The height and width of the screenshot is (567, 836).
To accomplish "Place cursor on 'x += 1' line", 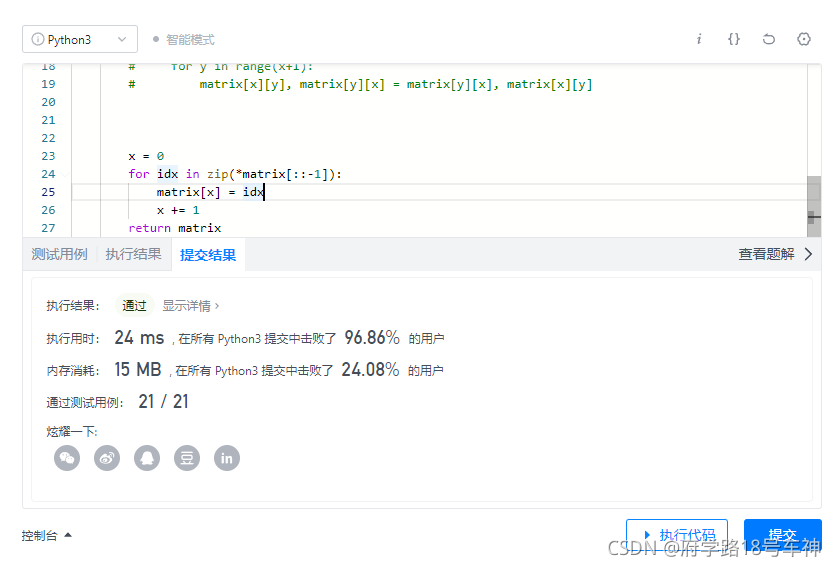I will (178, 210).
